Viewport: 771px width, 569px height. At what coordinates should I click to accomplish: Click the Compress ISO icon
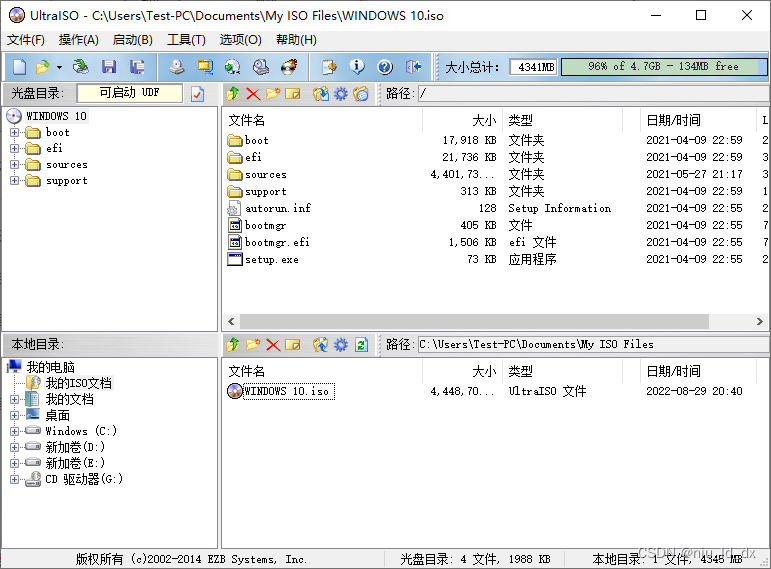pos(205,67)
